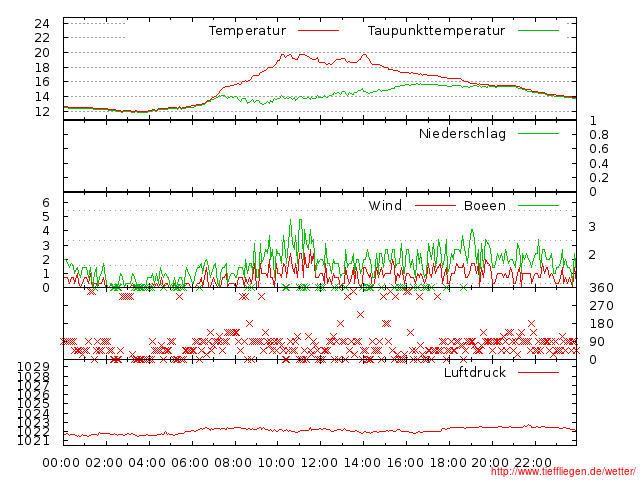Click temperature axis value 14
Screen dimensions: 640x480
point(42,97)
